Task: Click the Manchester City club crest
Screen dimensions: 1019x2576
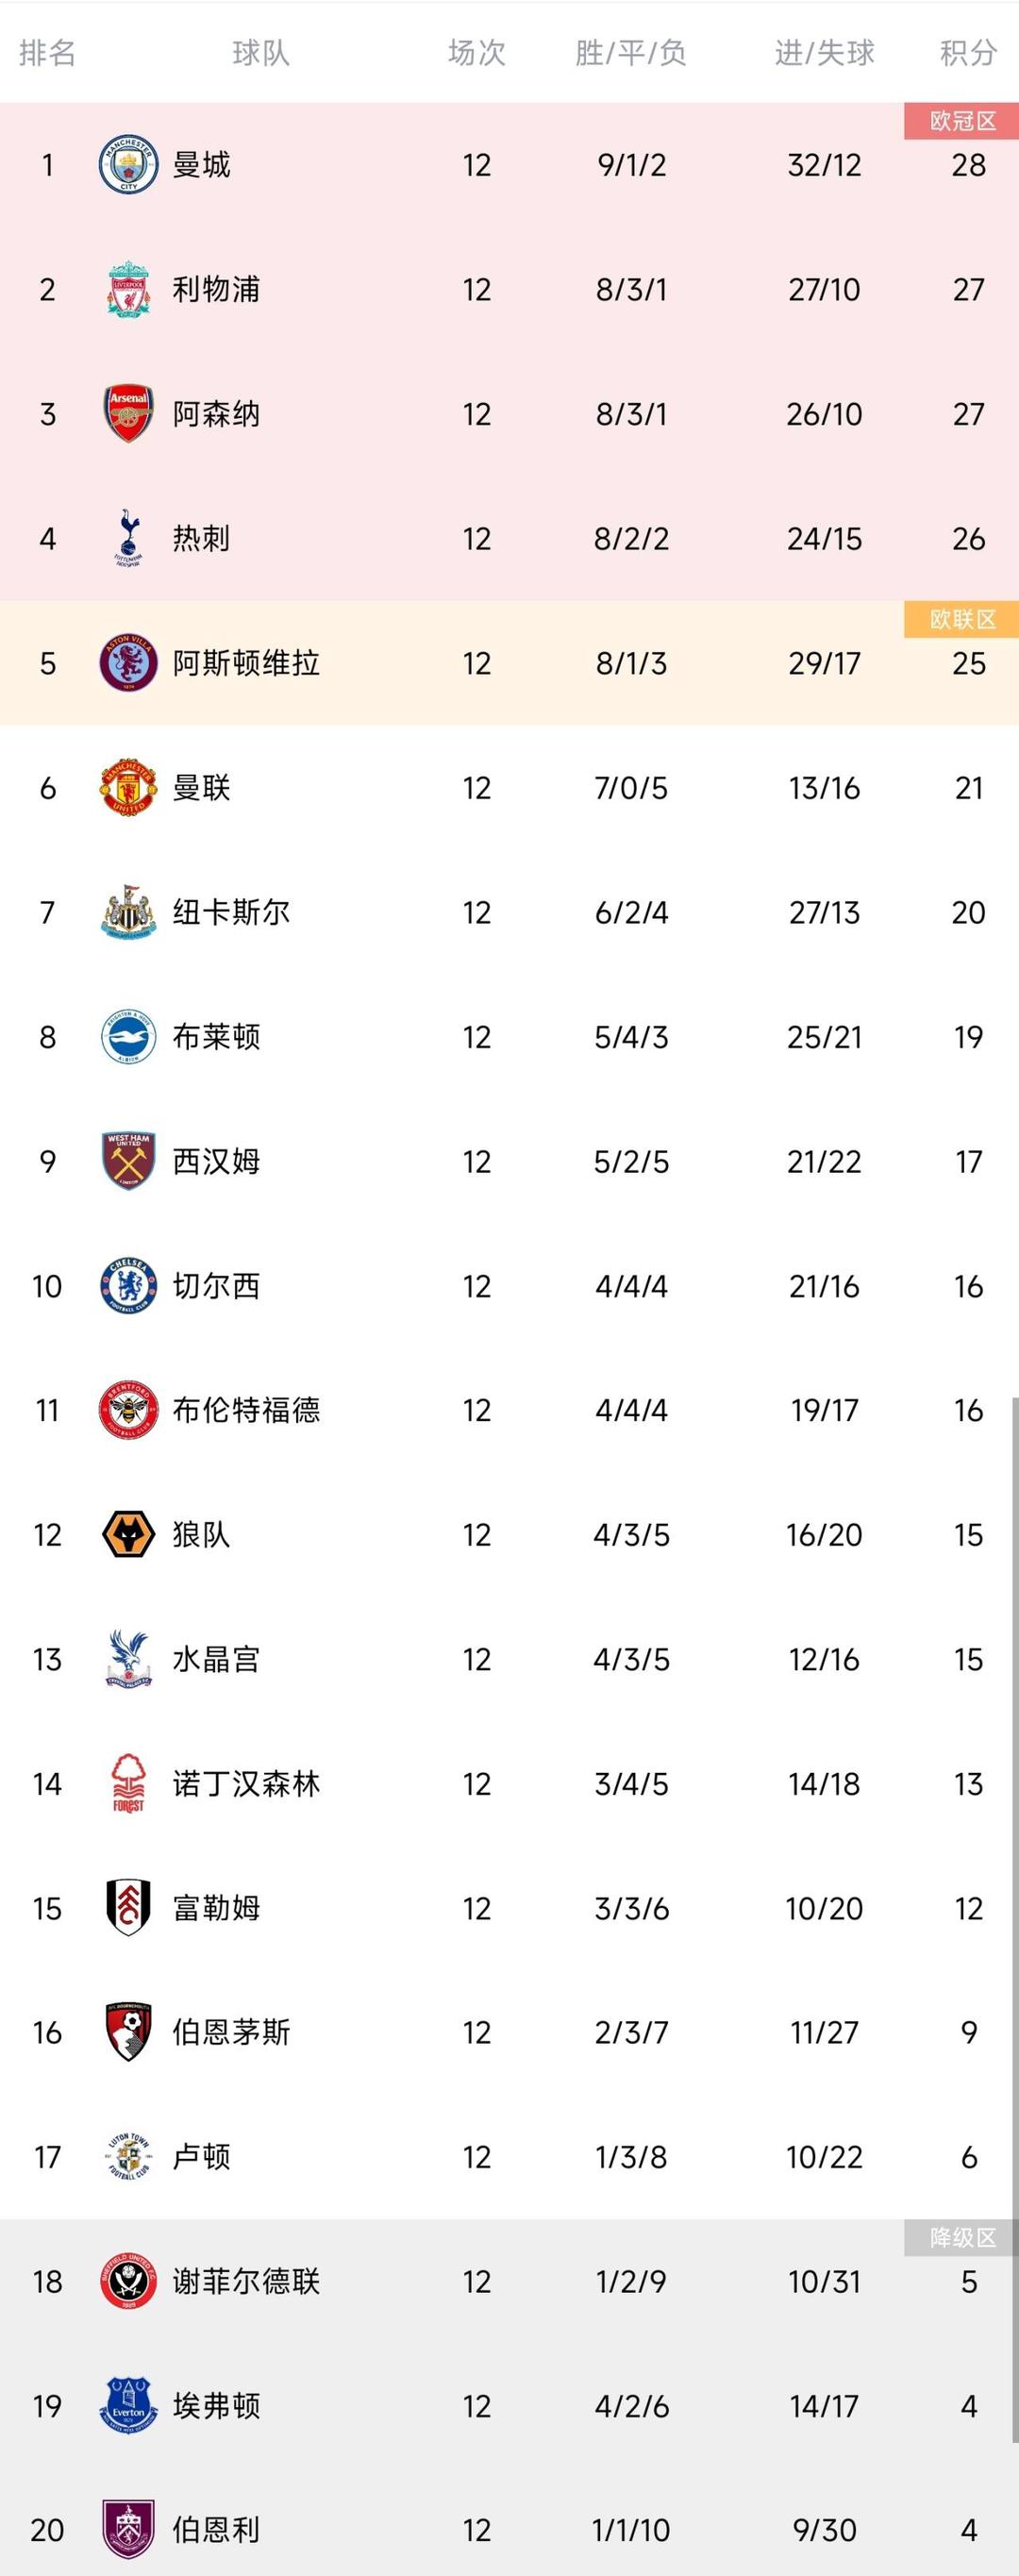Action: pos(128,165)
